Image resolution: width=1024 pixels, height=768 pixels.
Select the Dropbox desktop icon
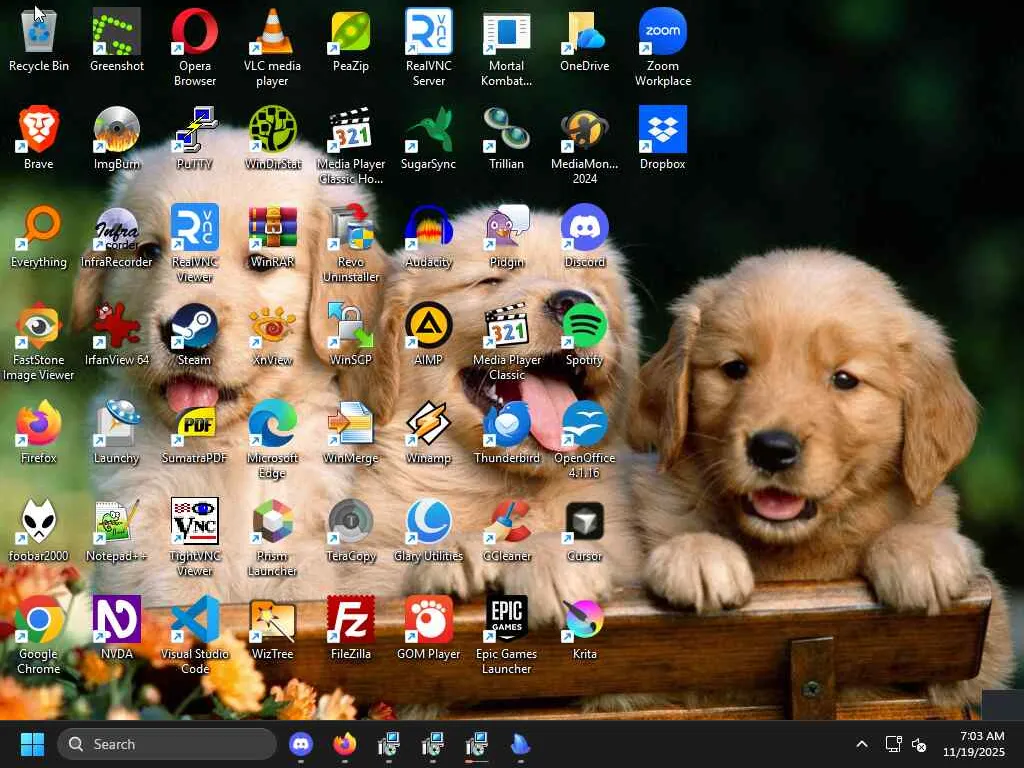[x=663, y=138]
